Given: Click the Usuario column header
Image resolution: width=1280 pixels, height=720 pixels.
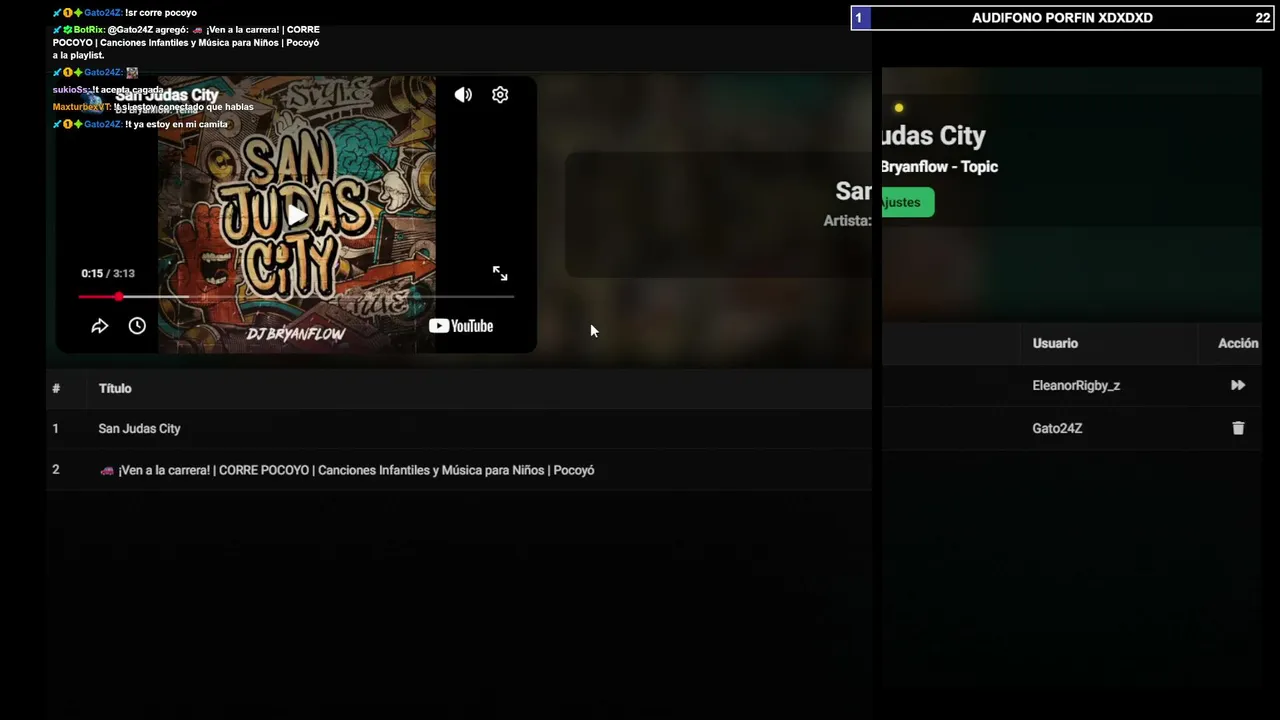Looking at the screenshot, I should click(1055, 343).
